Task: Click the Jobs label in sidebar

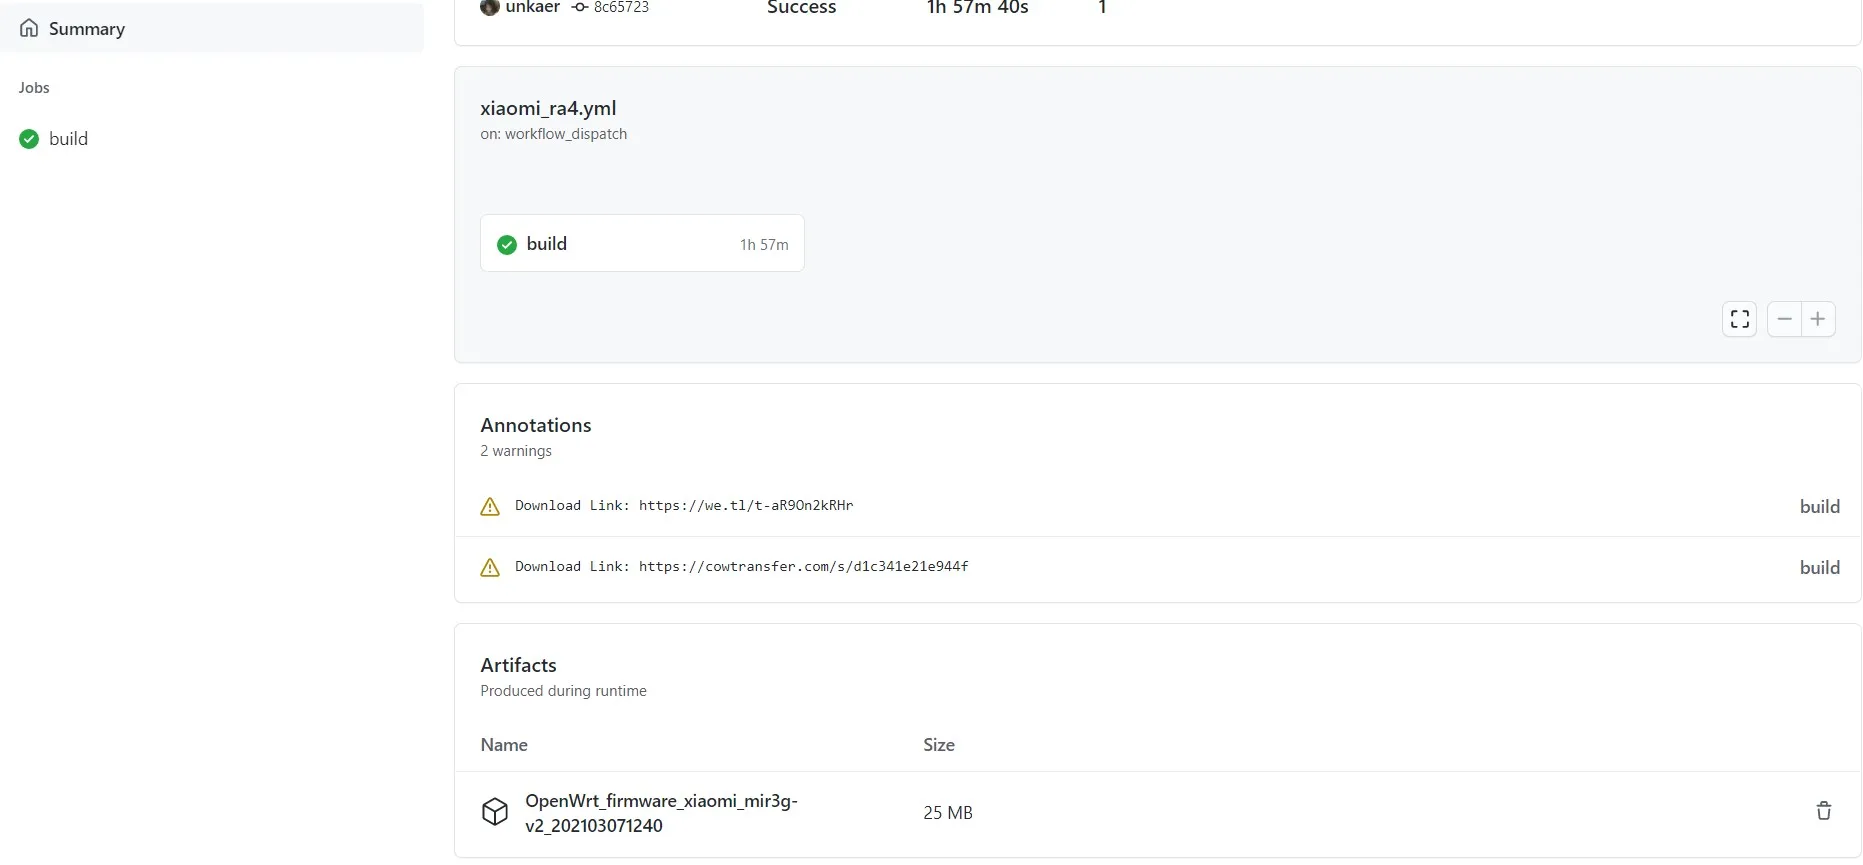Action: (x=34, y=88)
